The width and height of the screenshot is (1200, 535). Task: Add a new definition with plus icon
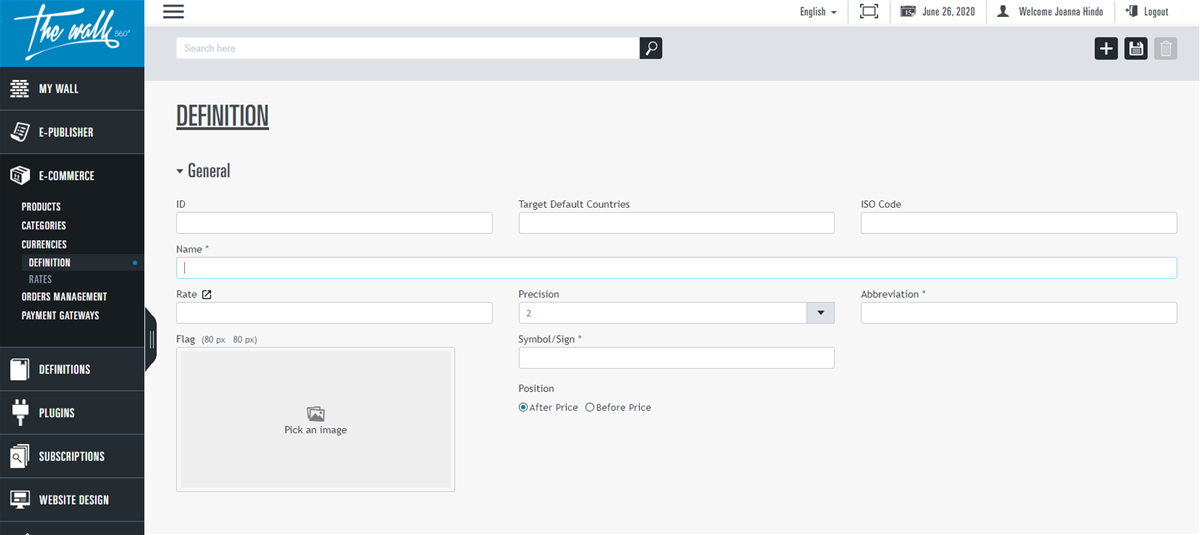pyautogui.click(x=1106, y=48)
